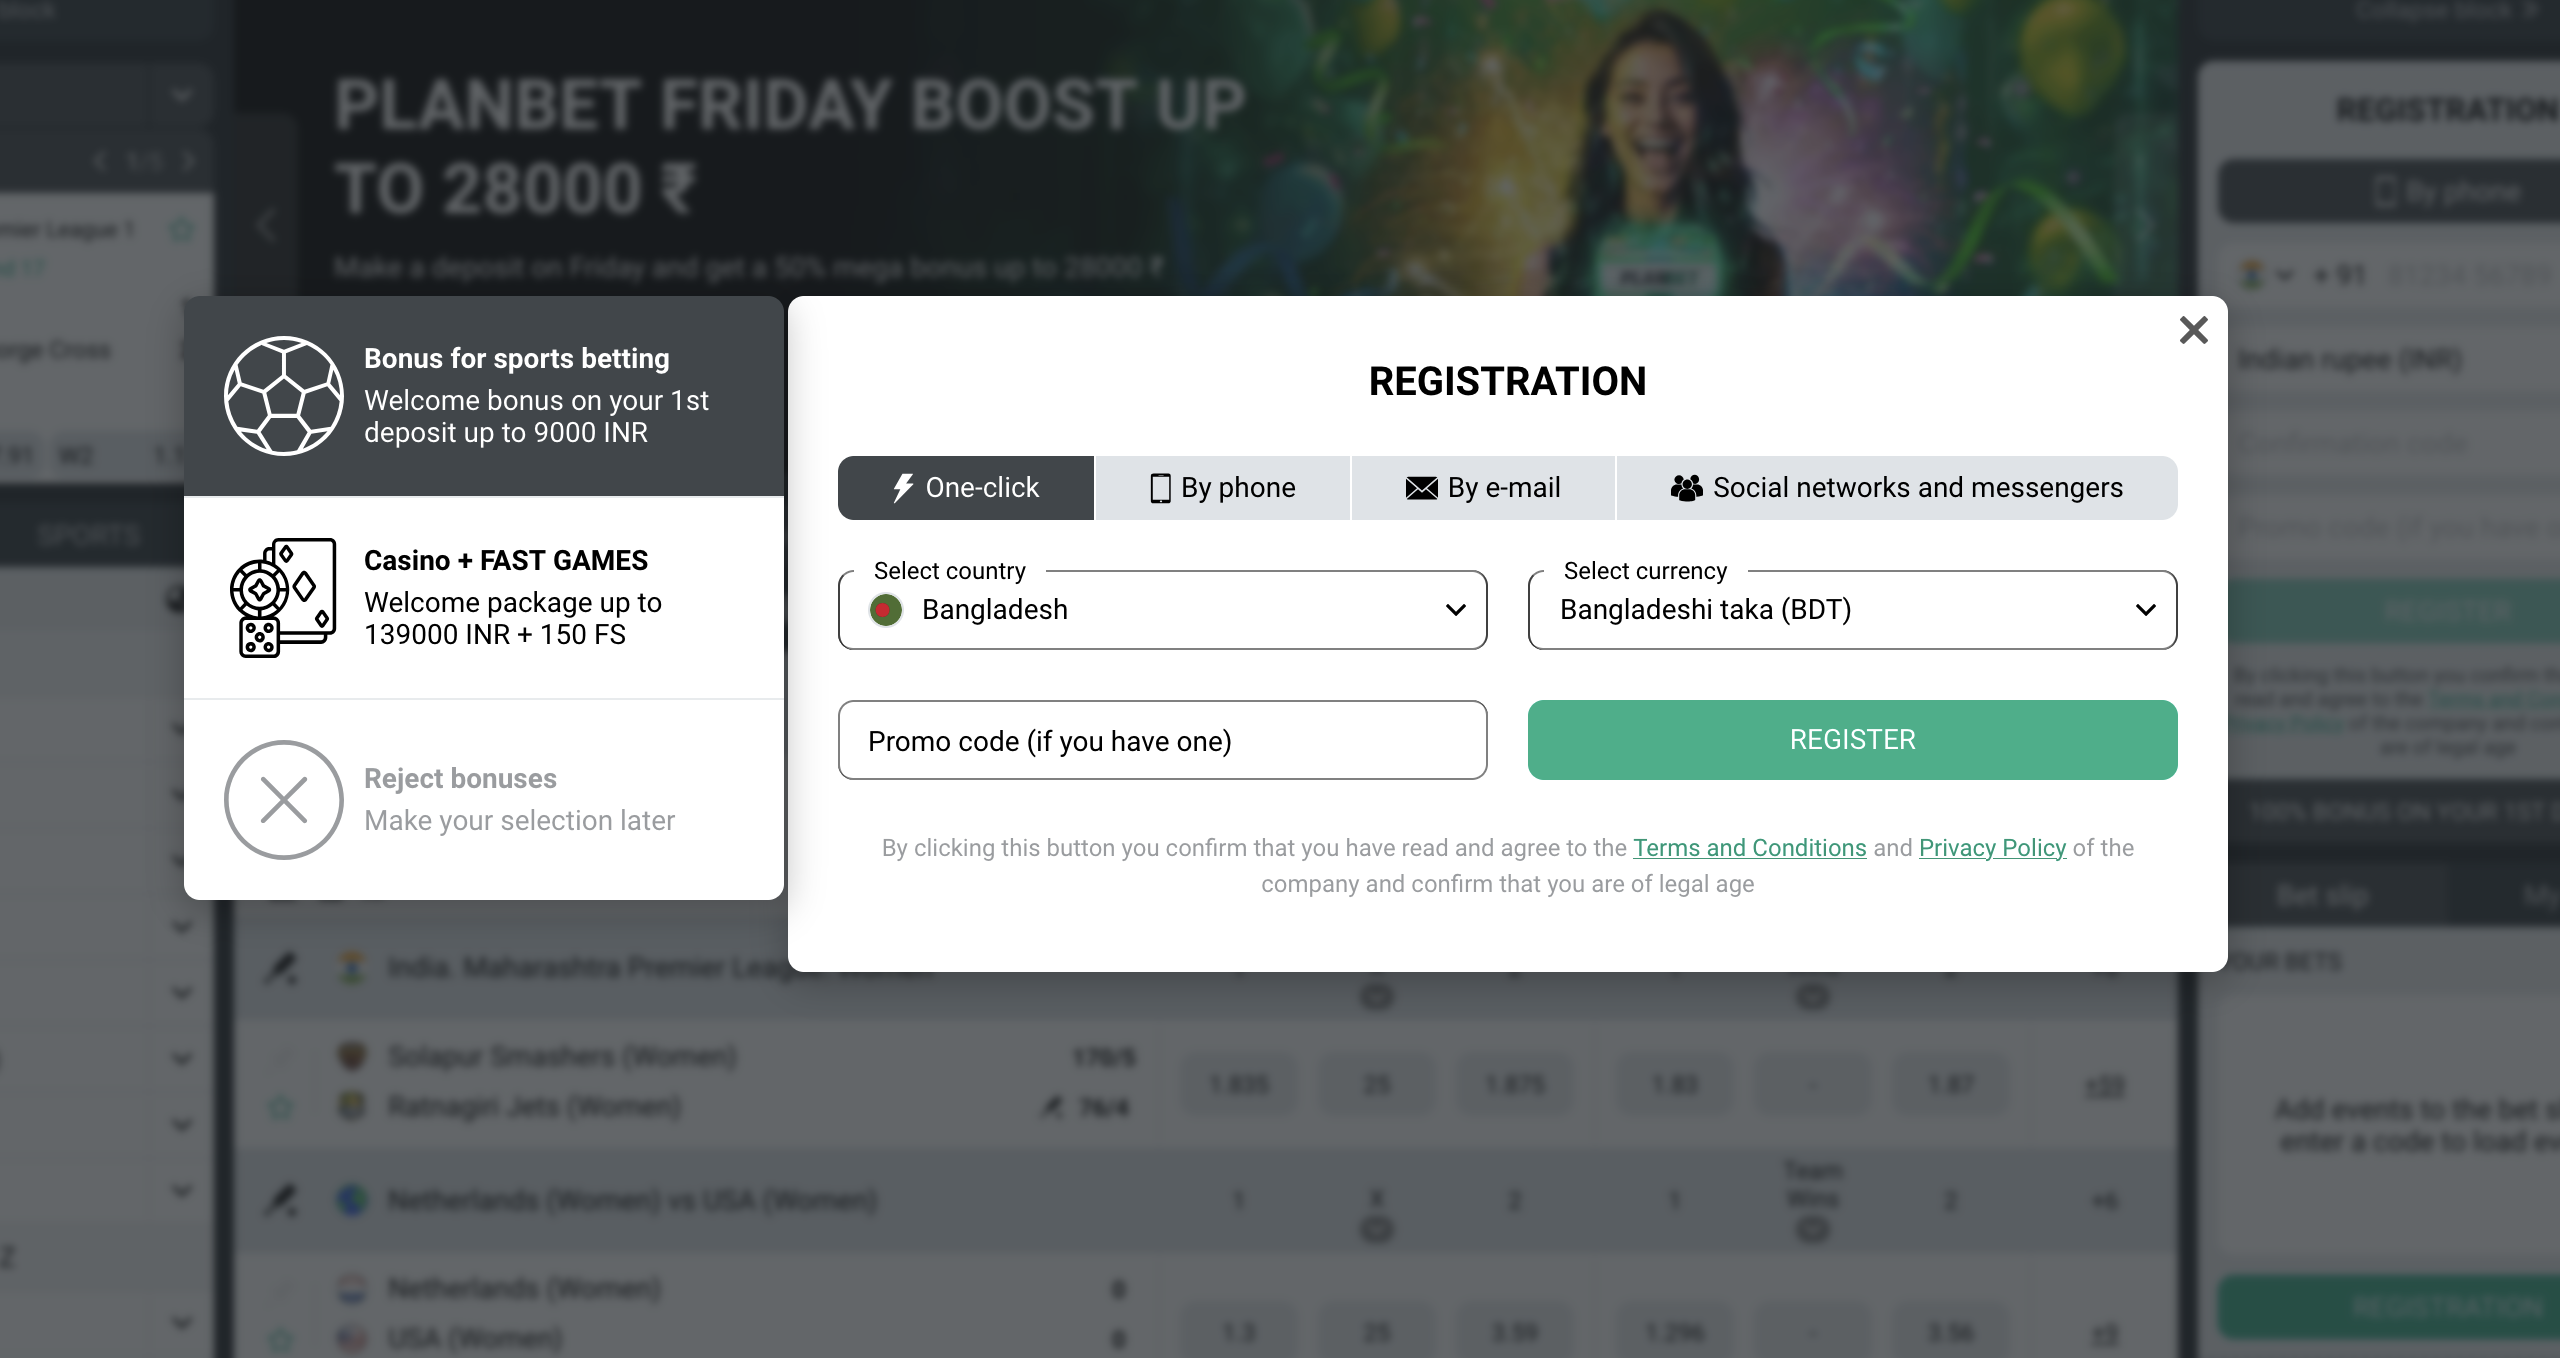Click the Reject bonuses X circle icon
Viewport: 2560px width, 1358px height.
click(284, 800)
